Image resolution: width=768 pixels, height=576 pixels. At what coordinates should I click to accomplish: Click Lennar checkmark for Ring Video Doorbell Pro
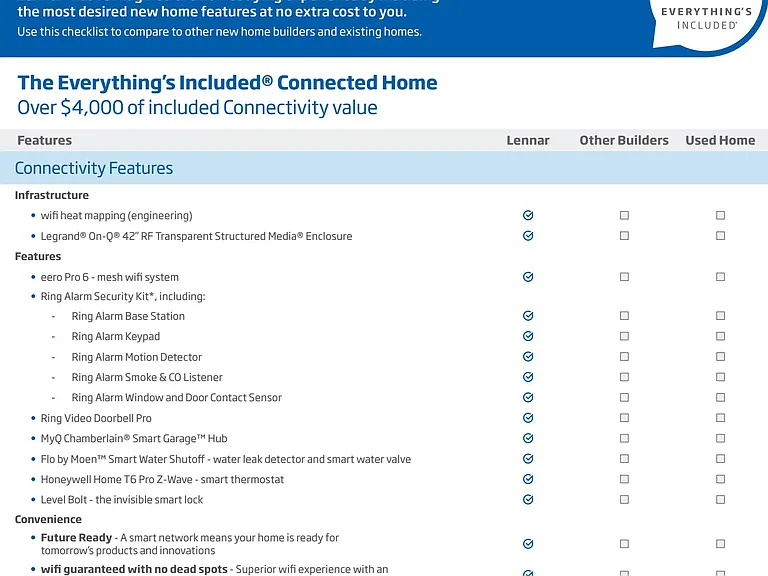coord(528,418)
